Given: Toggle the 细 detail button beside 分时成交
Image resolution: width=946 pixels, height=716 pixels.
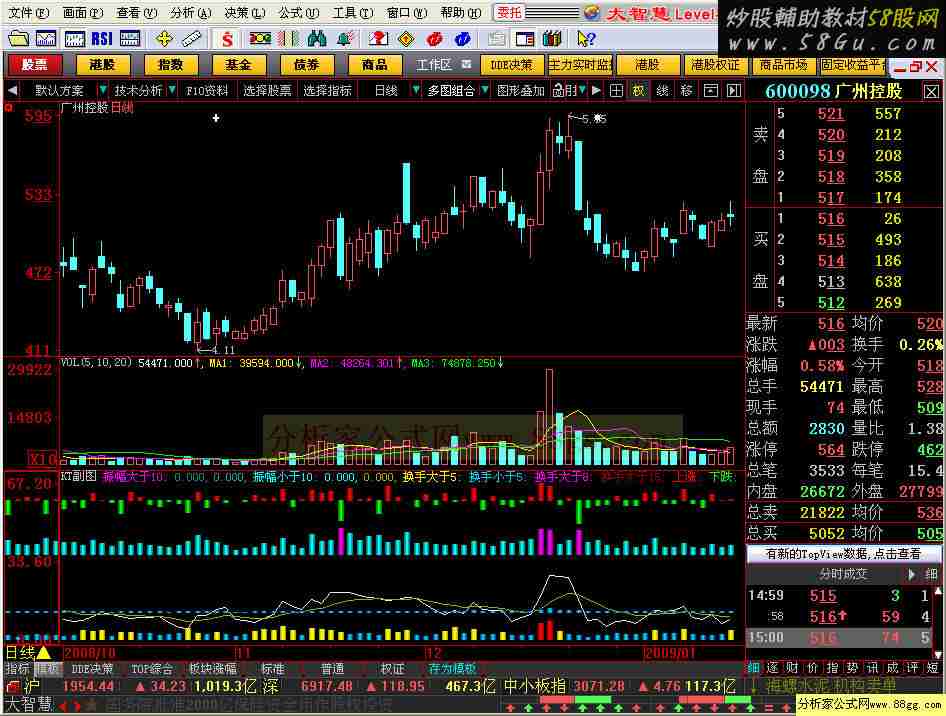Looking at the screenshot, I should point(931,574).
